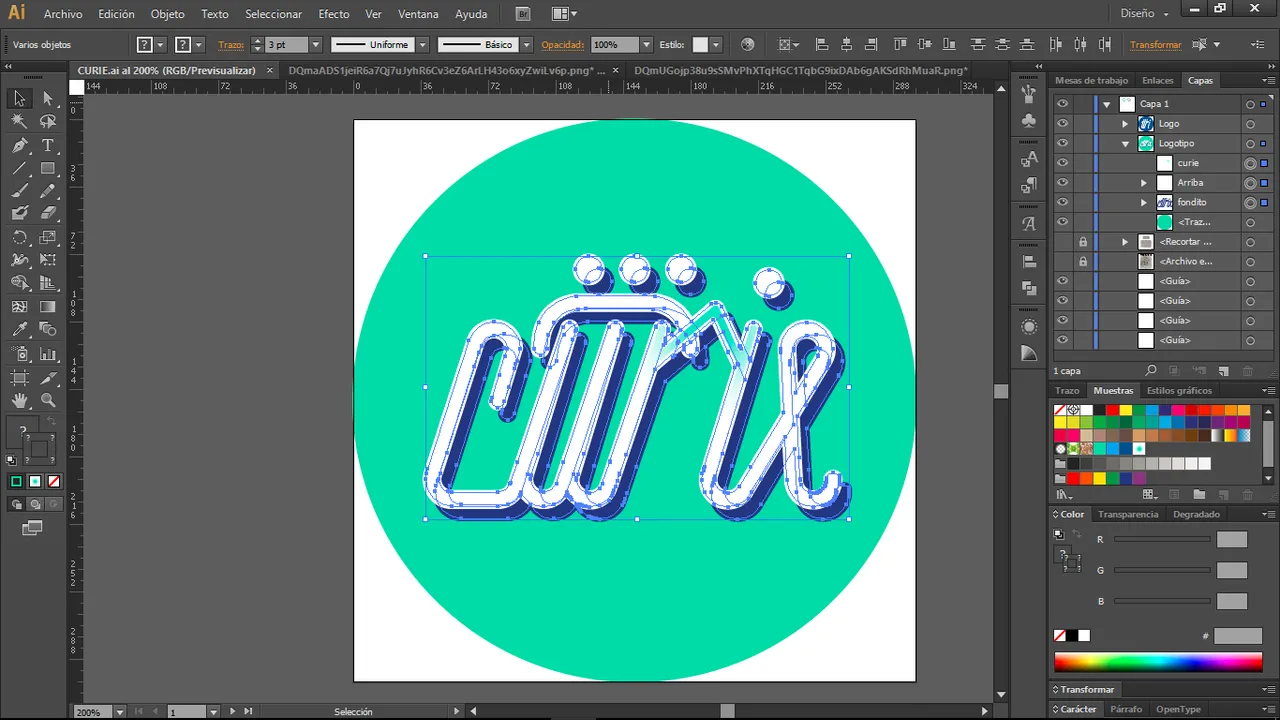
Task: Click the color spectrum bar in Color panel
Action: 1158,662
